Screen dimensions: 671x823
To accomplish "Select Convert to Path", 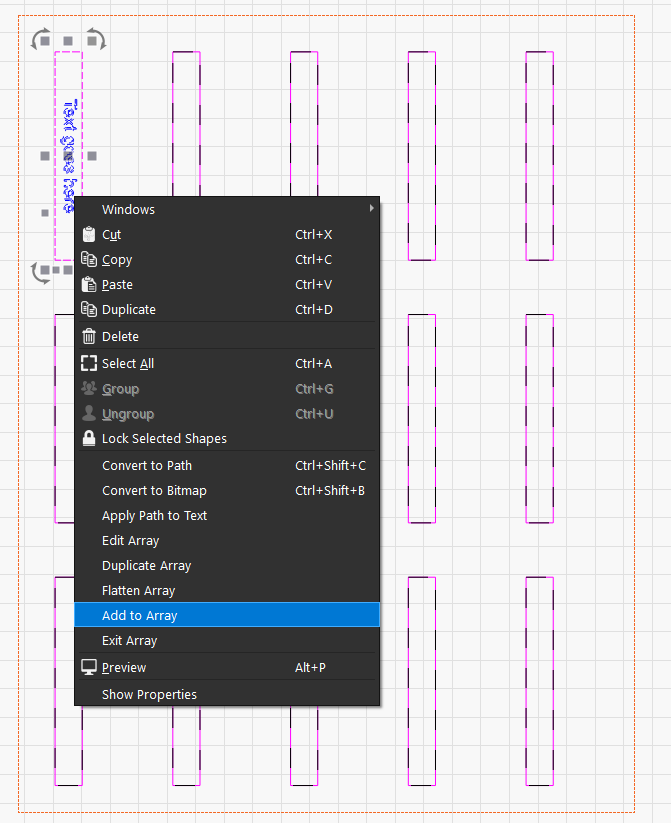I will click(147, 466).
